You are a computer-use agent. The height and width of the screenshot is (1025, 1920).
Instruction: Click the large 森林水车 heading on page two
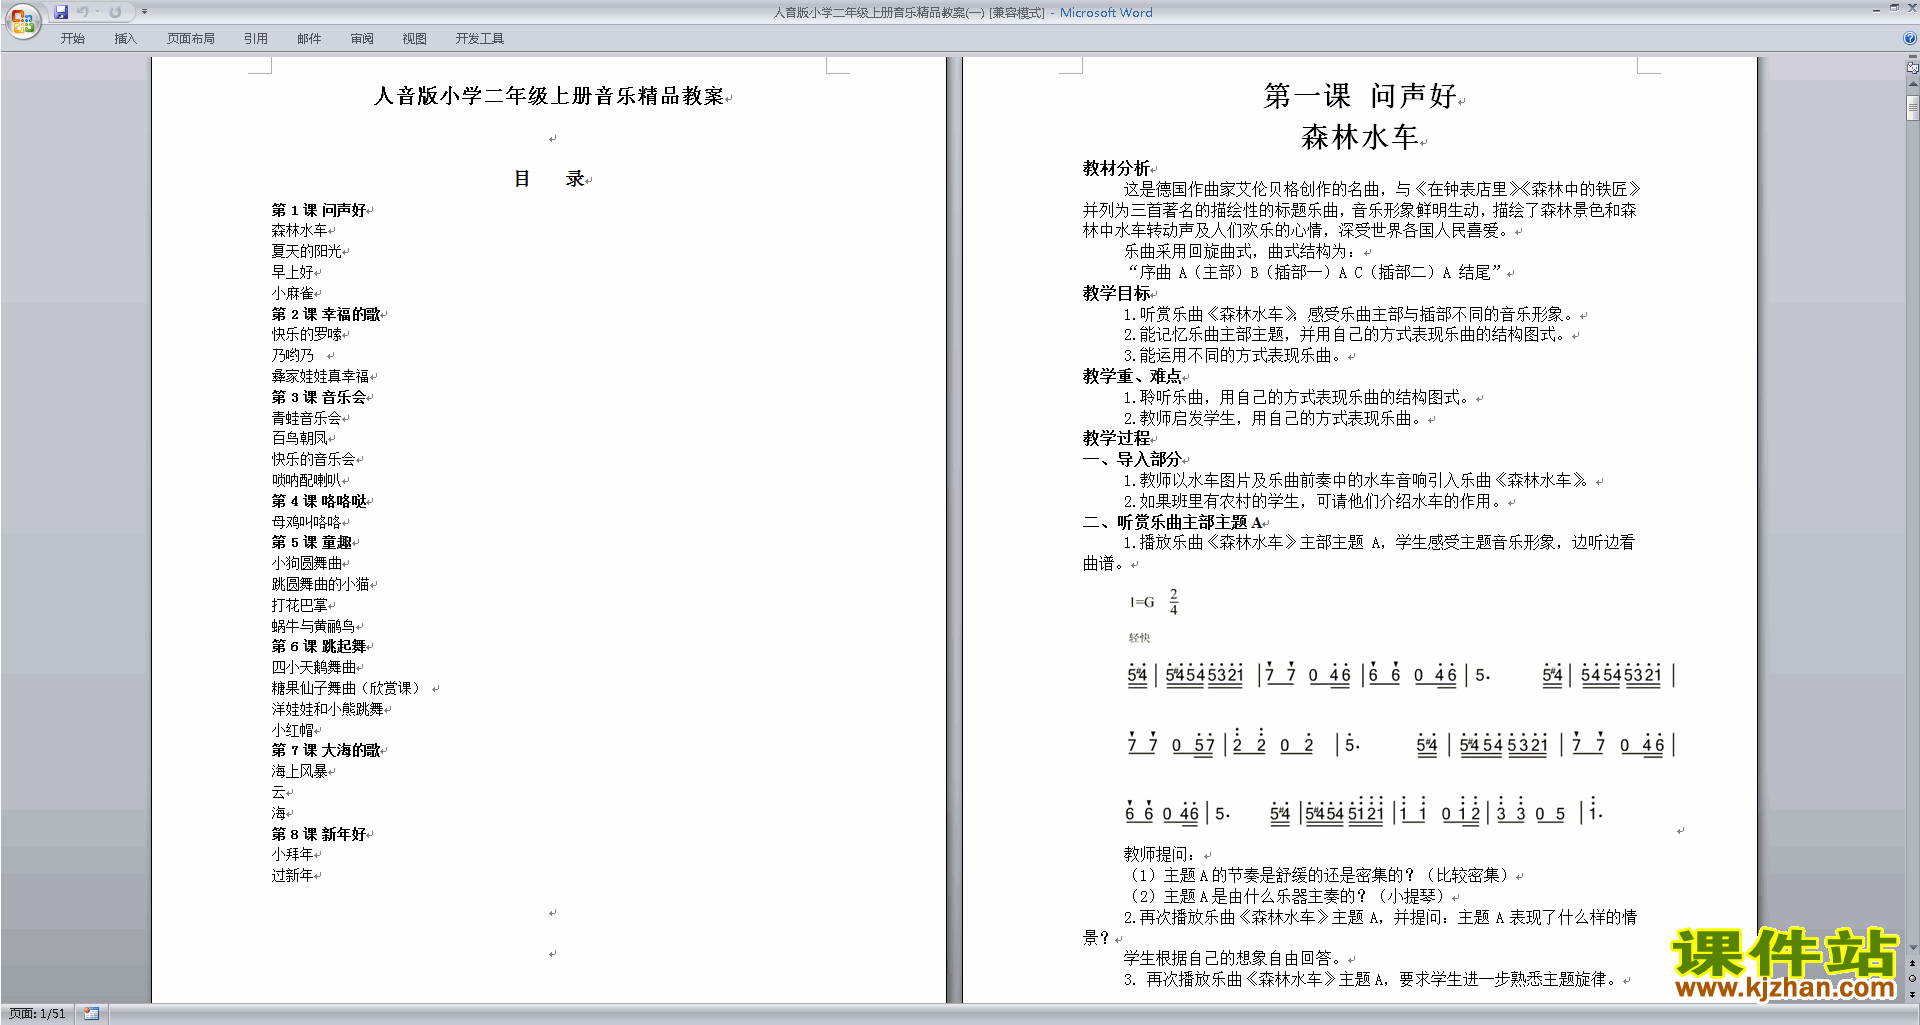tap(1360, 137)
